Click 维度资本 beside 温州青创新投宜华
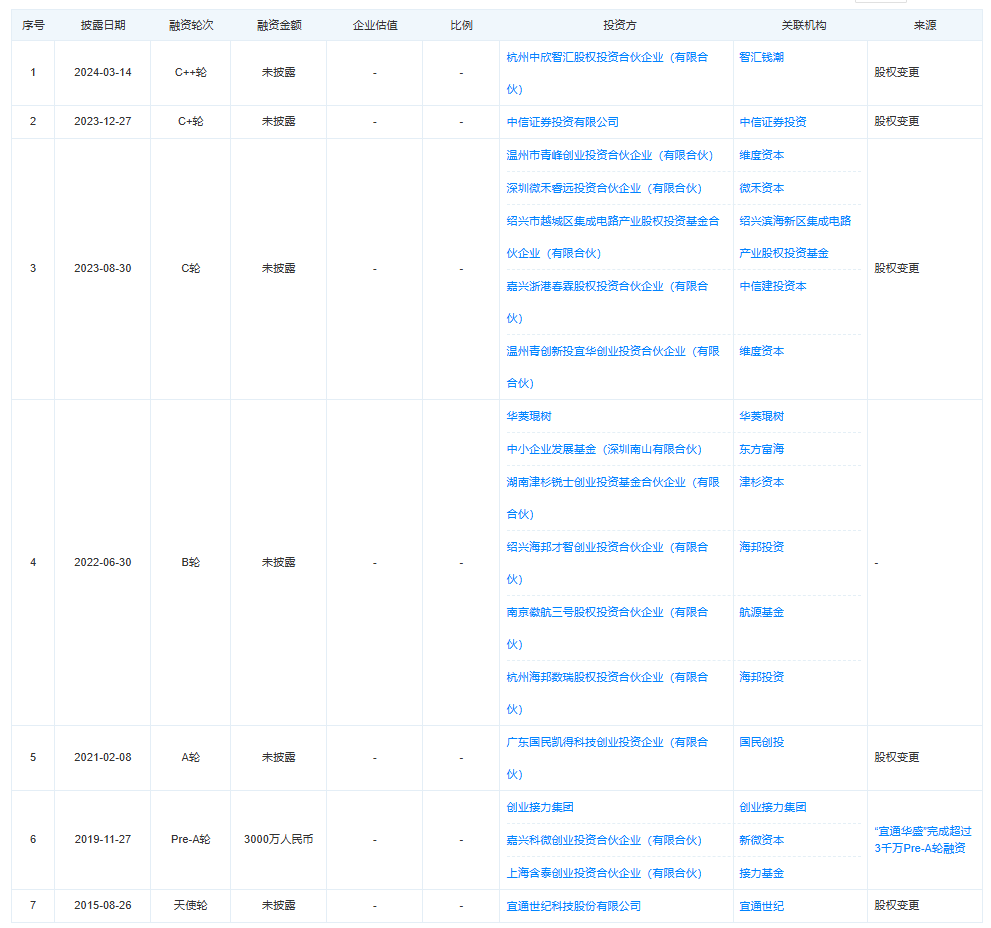 [x=761, y=351]
